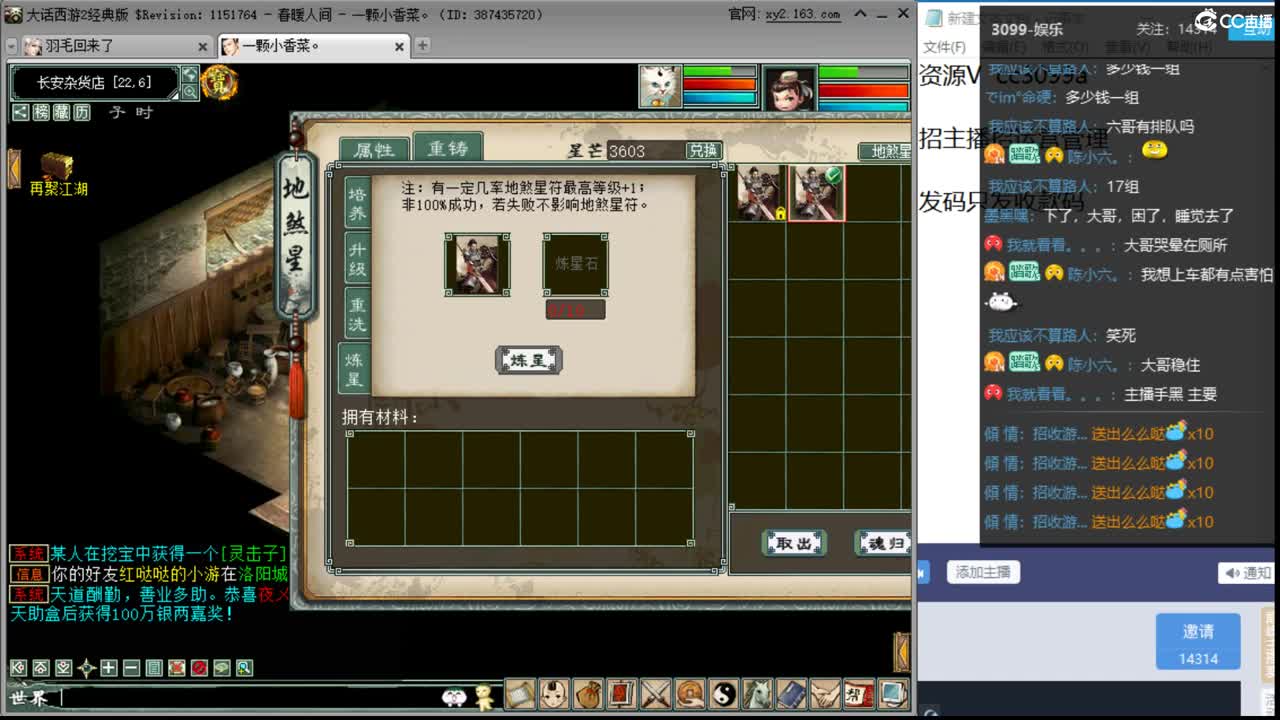This screenshot has width=1280, height=720.
Task: Expand the collapsed left side panel arrow
Action: (13, 168)
